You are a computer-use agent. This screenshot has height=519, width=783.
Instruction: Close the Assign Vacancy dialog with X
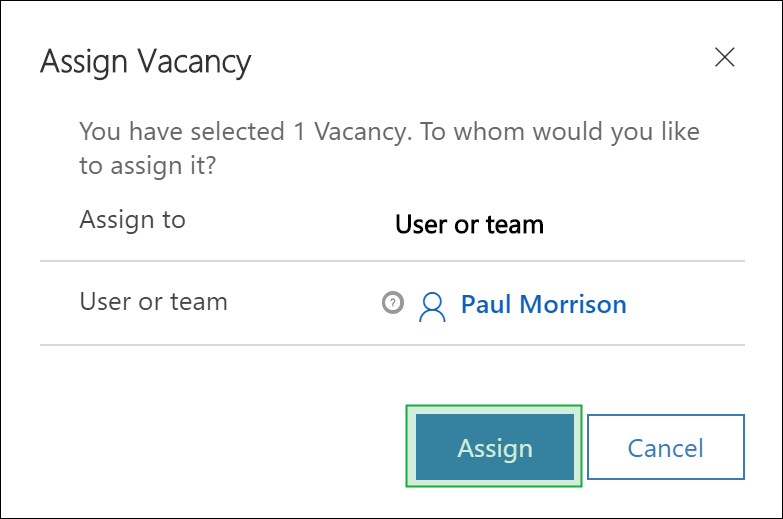pyautogui.click(x=724, y=57)
